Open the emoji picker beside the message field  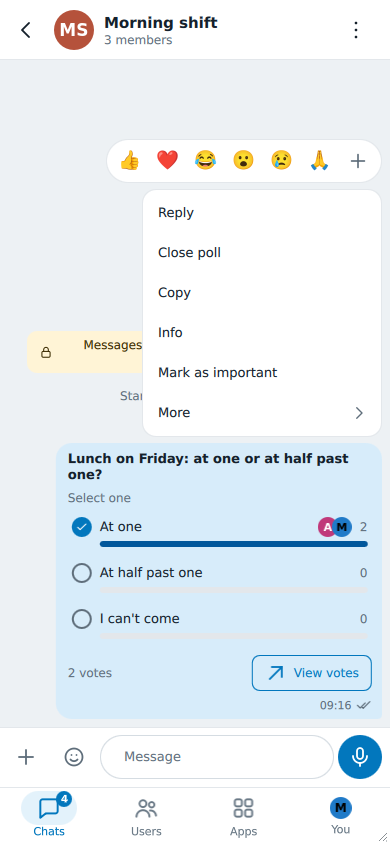pyautogui.click(x=74, y=757)
